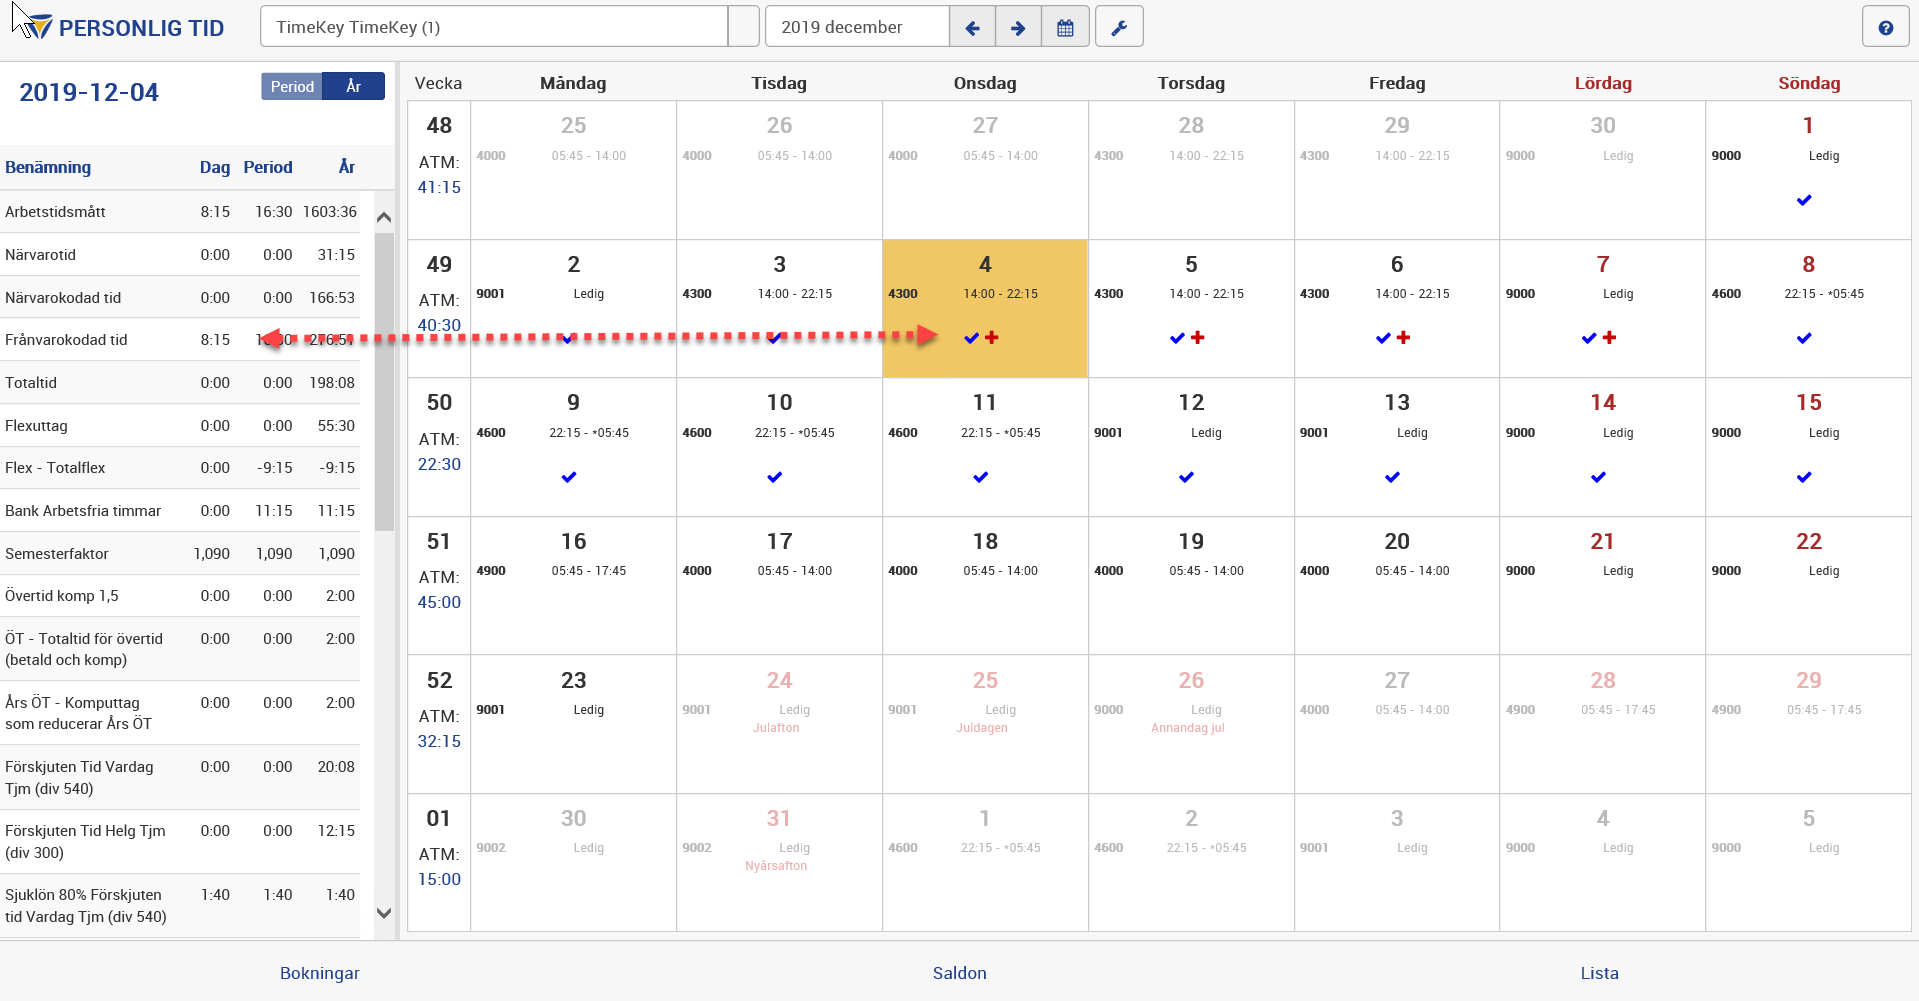Viewport: 1919px width, 1001px height.
Task: Switch the summary to Period view
Action: [292, 87]
